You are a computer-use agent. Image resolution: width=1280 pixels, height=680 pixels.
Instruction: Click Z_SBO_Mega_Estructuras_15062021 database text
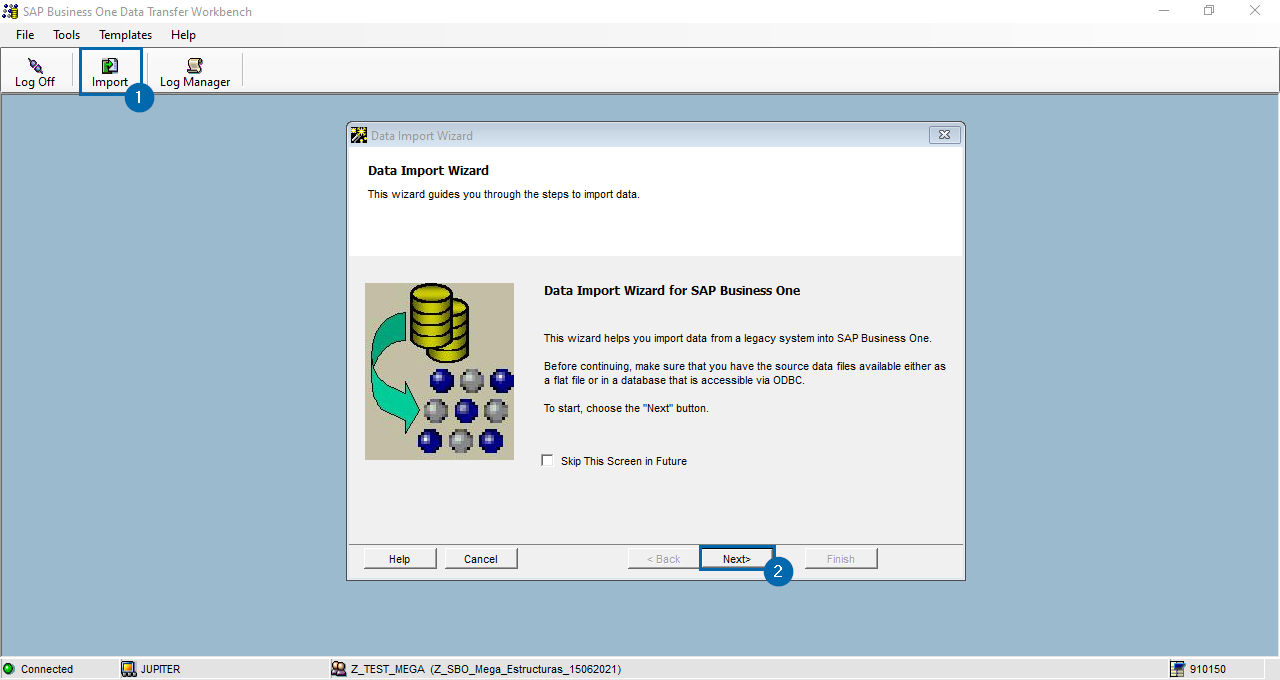coord(525,669)
